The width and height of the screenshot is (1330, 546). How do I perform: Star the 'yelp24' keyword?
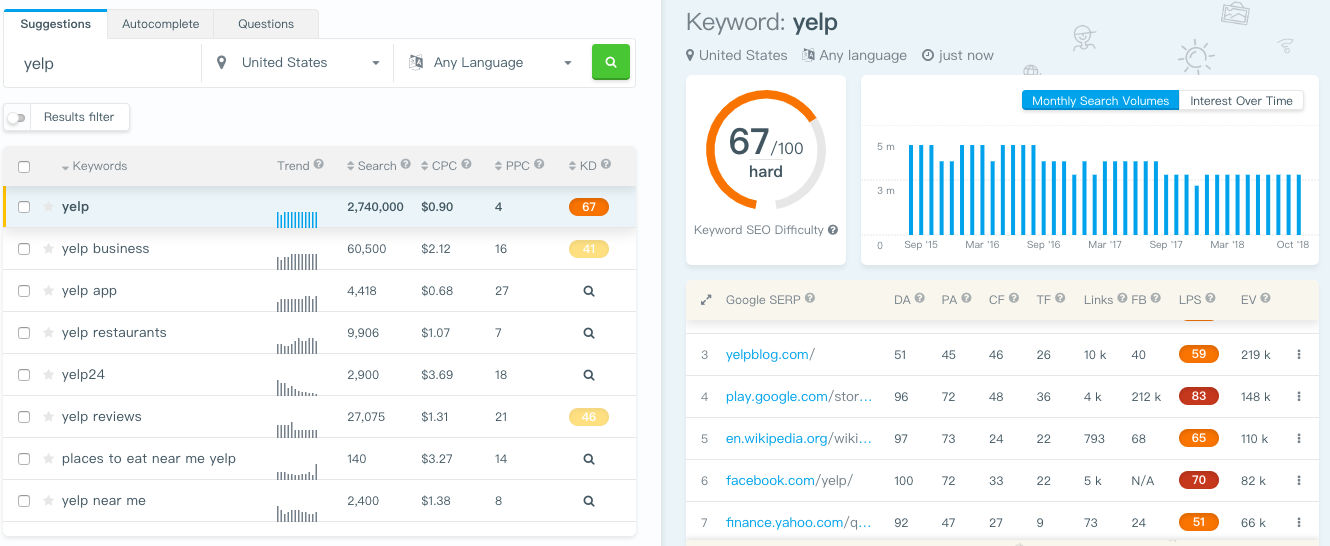coord(48,375)
